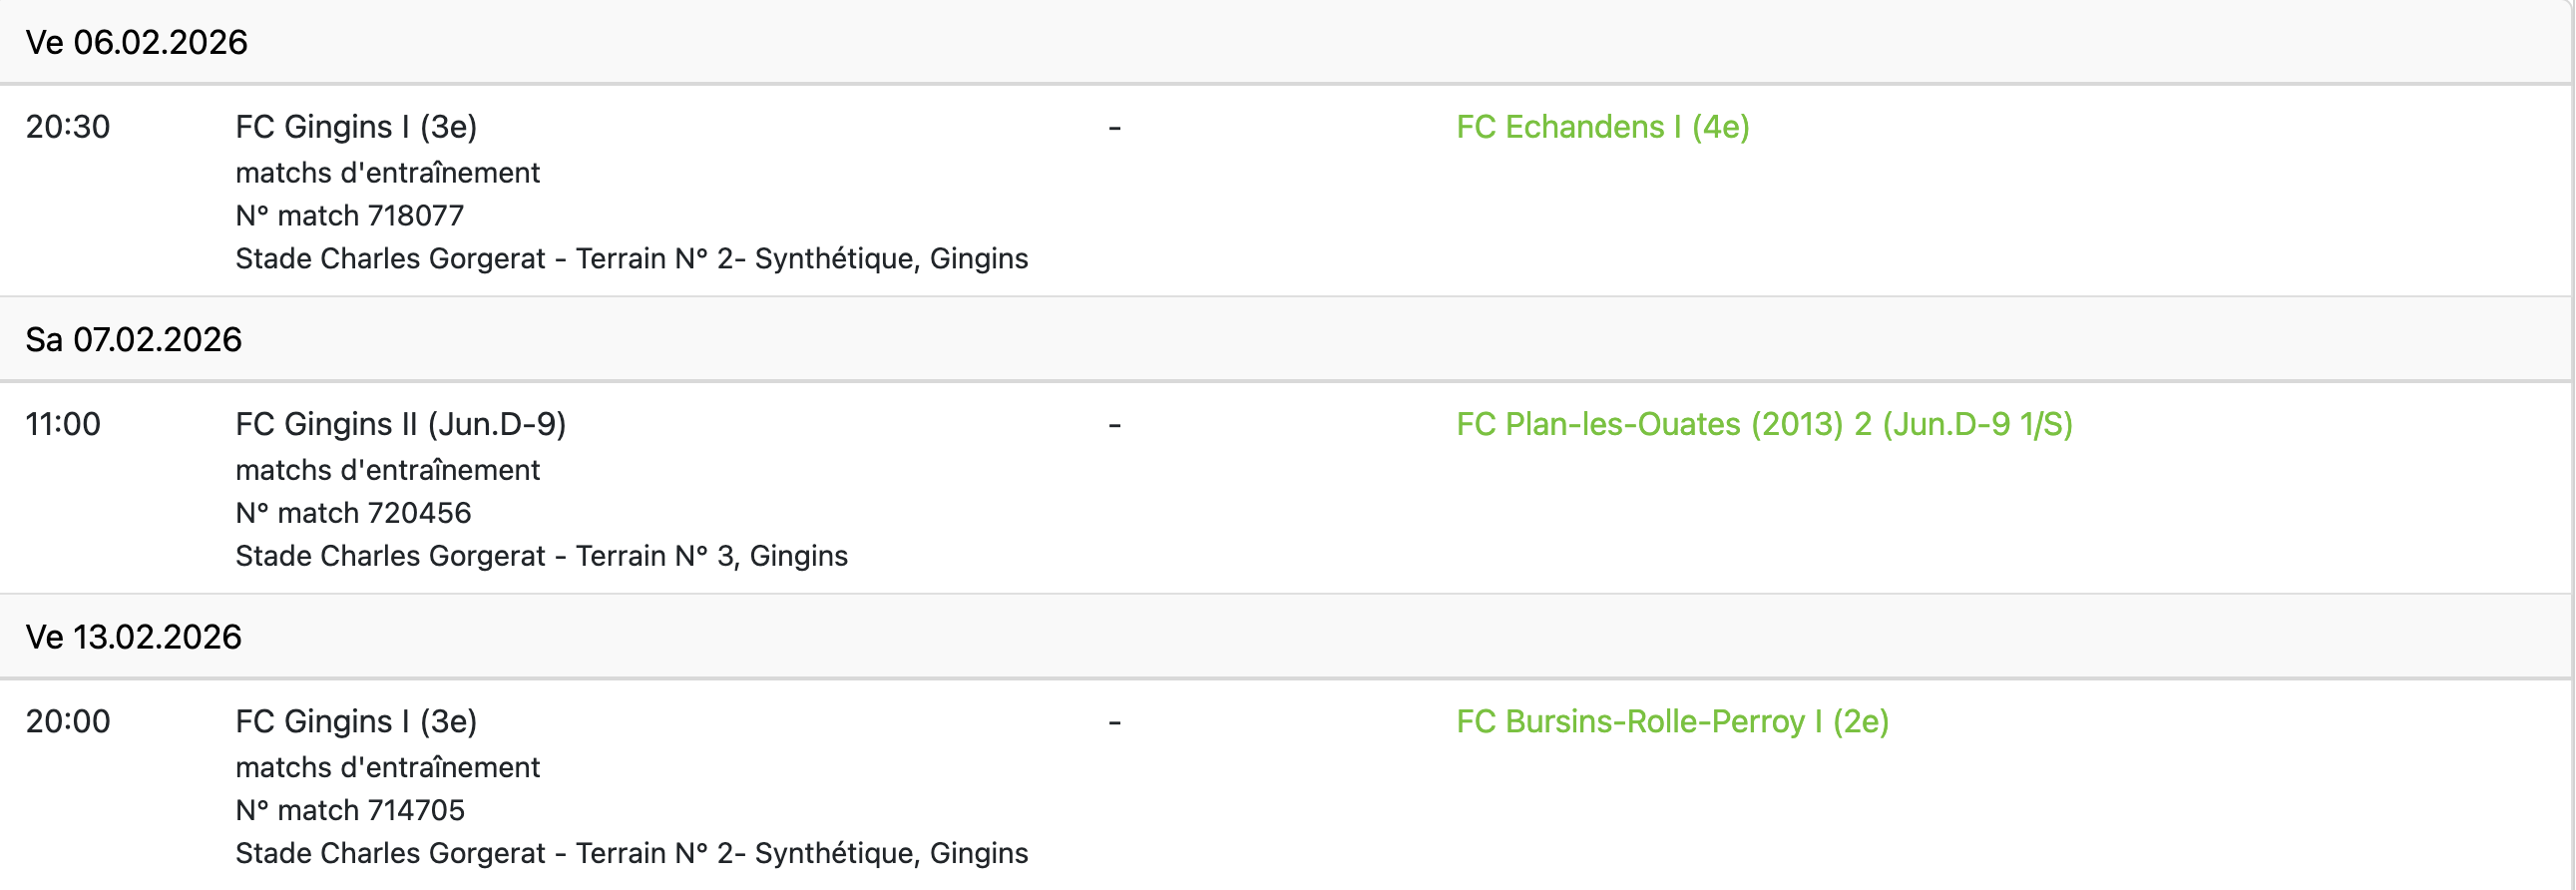Click the 11:00 kickoff time
The height and width of the screenshot is (890, 2576).
coord(63,424)
